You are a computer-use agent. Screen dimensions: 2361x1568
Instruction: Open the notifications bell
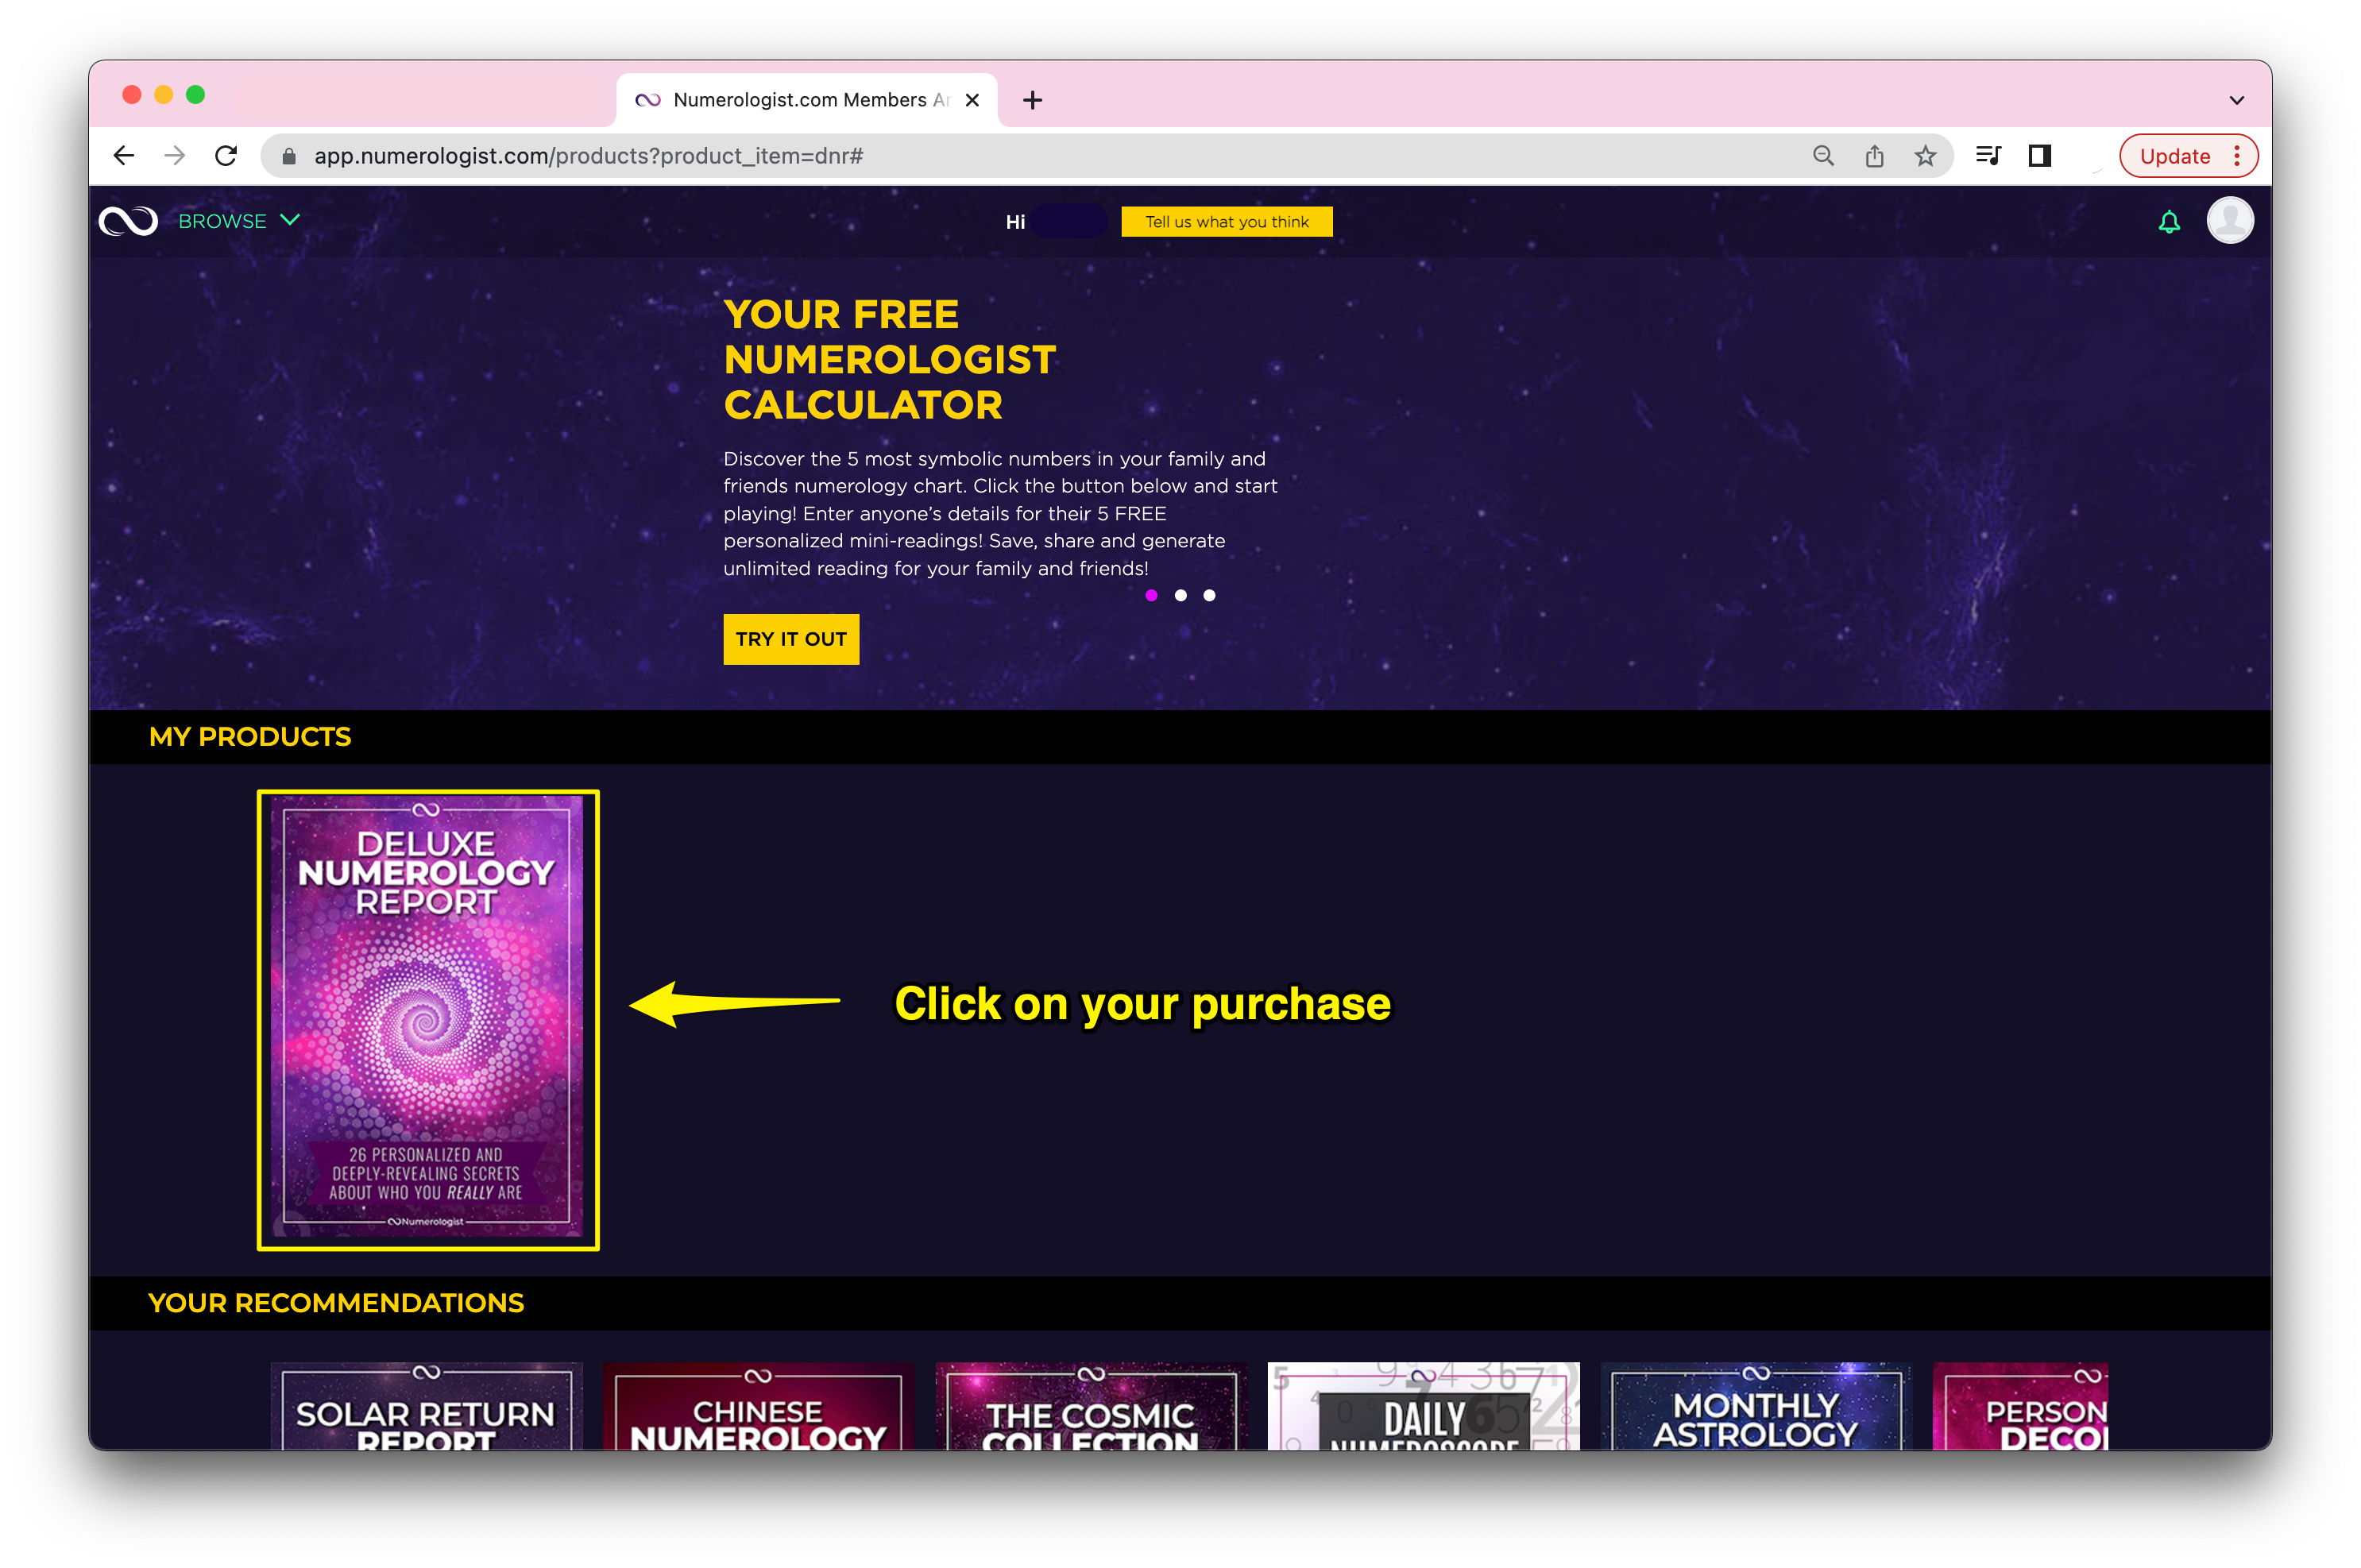[2168, 222]
